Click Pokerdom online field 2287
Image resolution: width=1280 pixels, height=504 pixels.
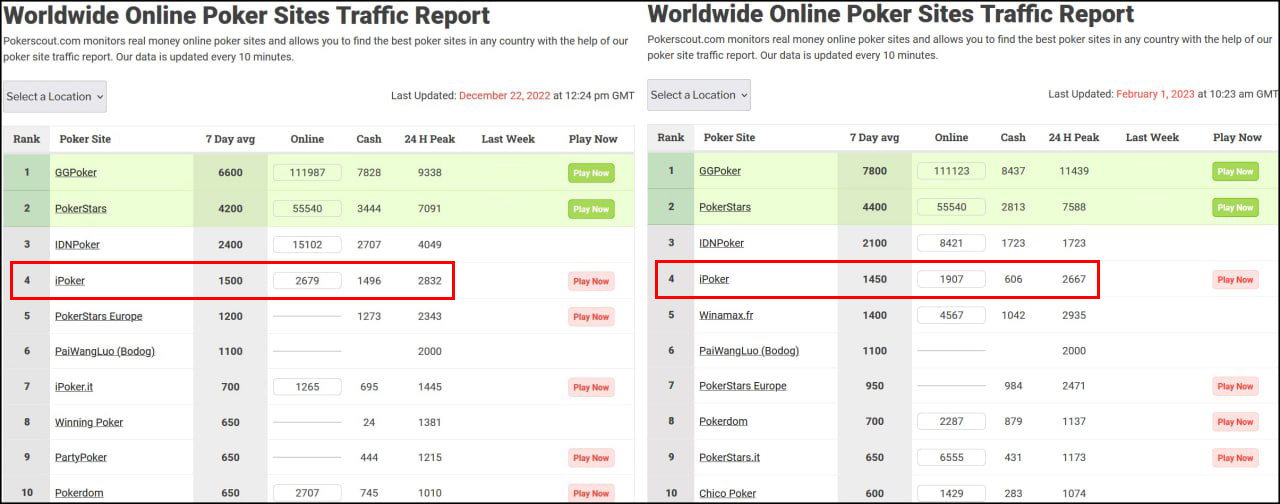click(x=951, y=421)
